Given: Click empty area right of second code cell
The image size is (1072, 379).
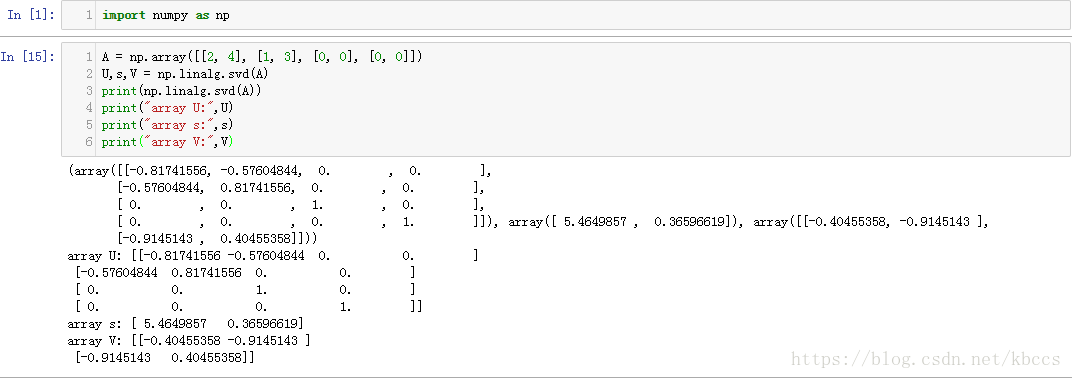Looking at the screenshot, I should (752, 99).
